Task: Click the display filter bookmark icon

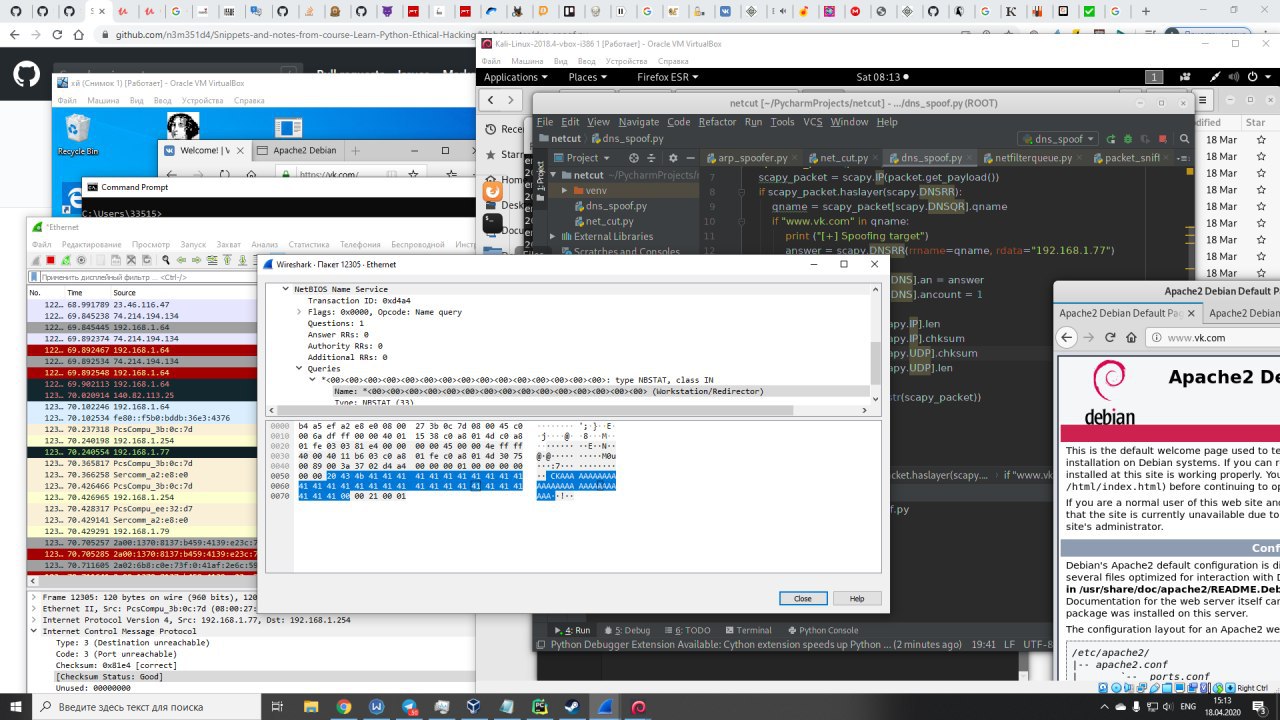Action: (x=34, y=277)
